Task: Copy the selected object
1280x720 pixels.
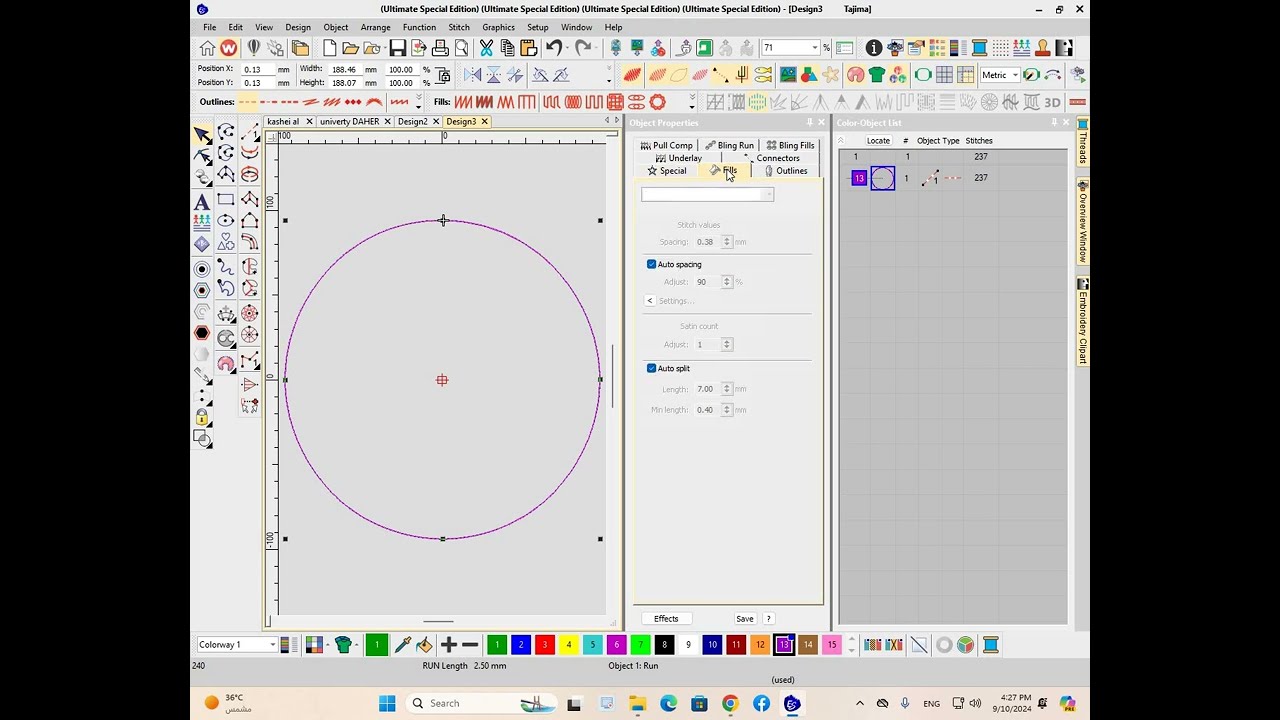Action: 507,48
